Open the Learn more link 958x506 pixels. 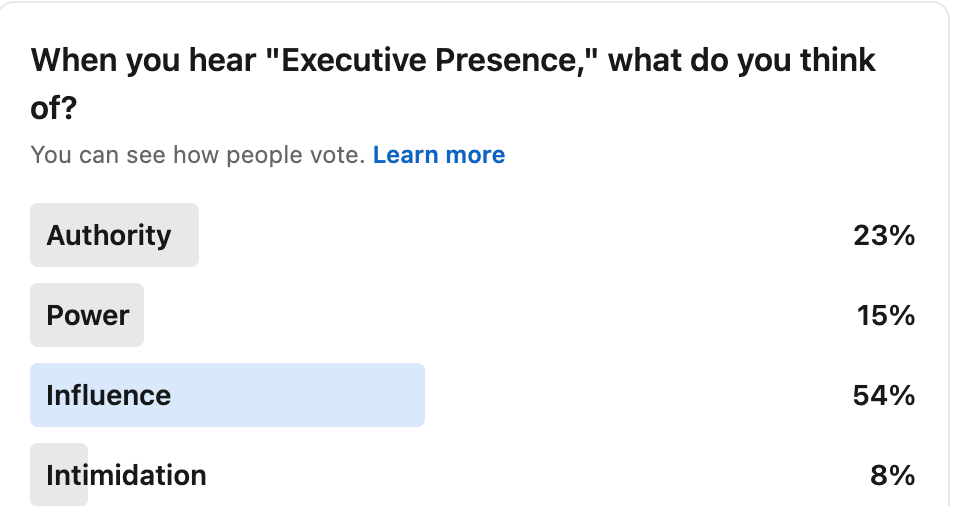pos(438,155)
